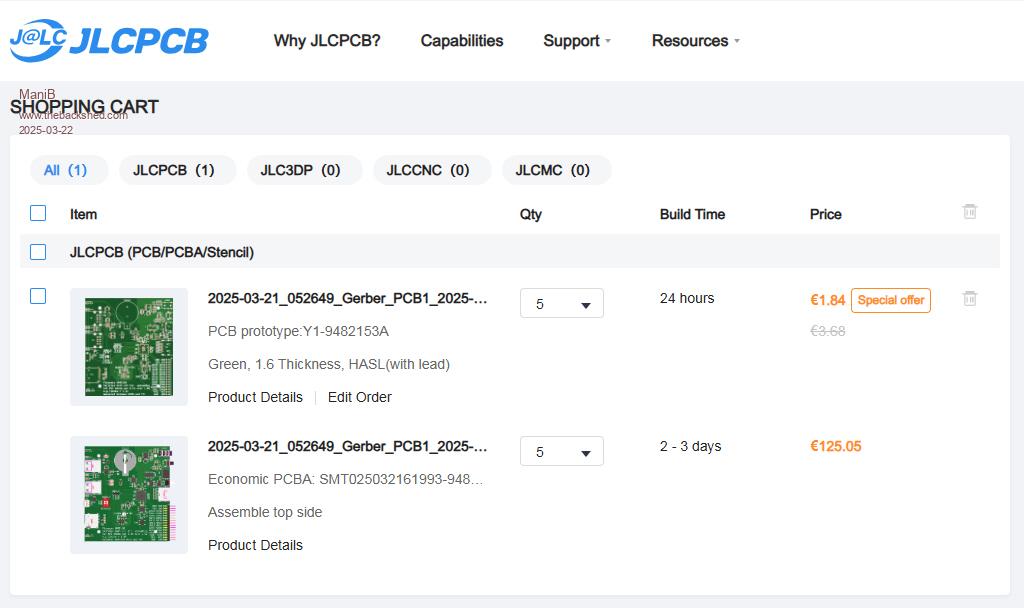This screenshot has width=1024, height=608.
Task: Open the Why JLCPCB? page
Action: [x=327, y=41]
